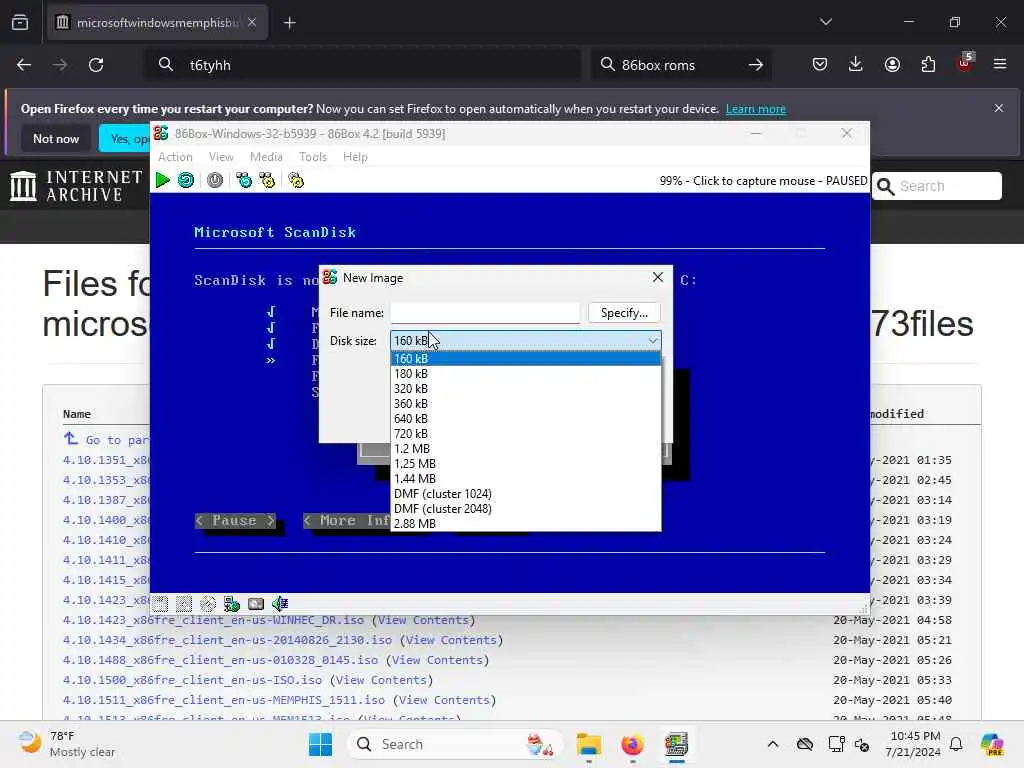The image size is (1024, 768).
Task: Click the File name input field
Action: point(485,313)
